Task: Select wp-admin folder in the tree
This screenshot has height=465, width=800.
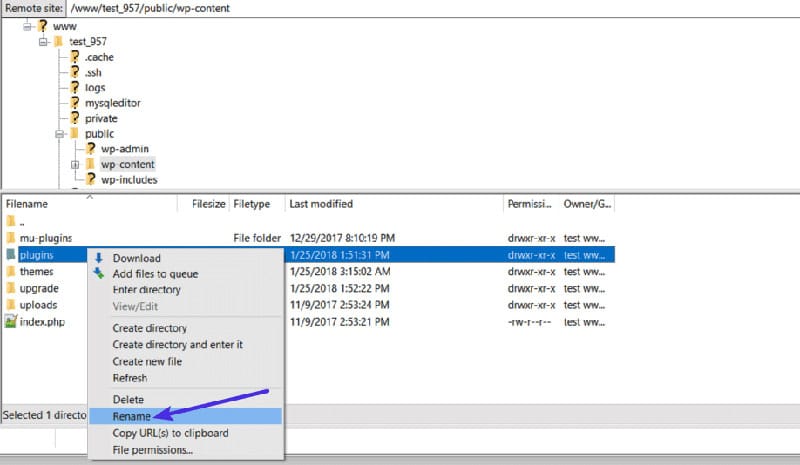Action: [x=124, y=148]
